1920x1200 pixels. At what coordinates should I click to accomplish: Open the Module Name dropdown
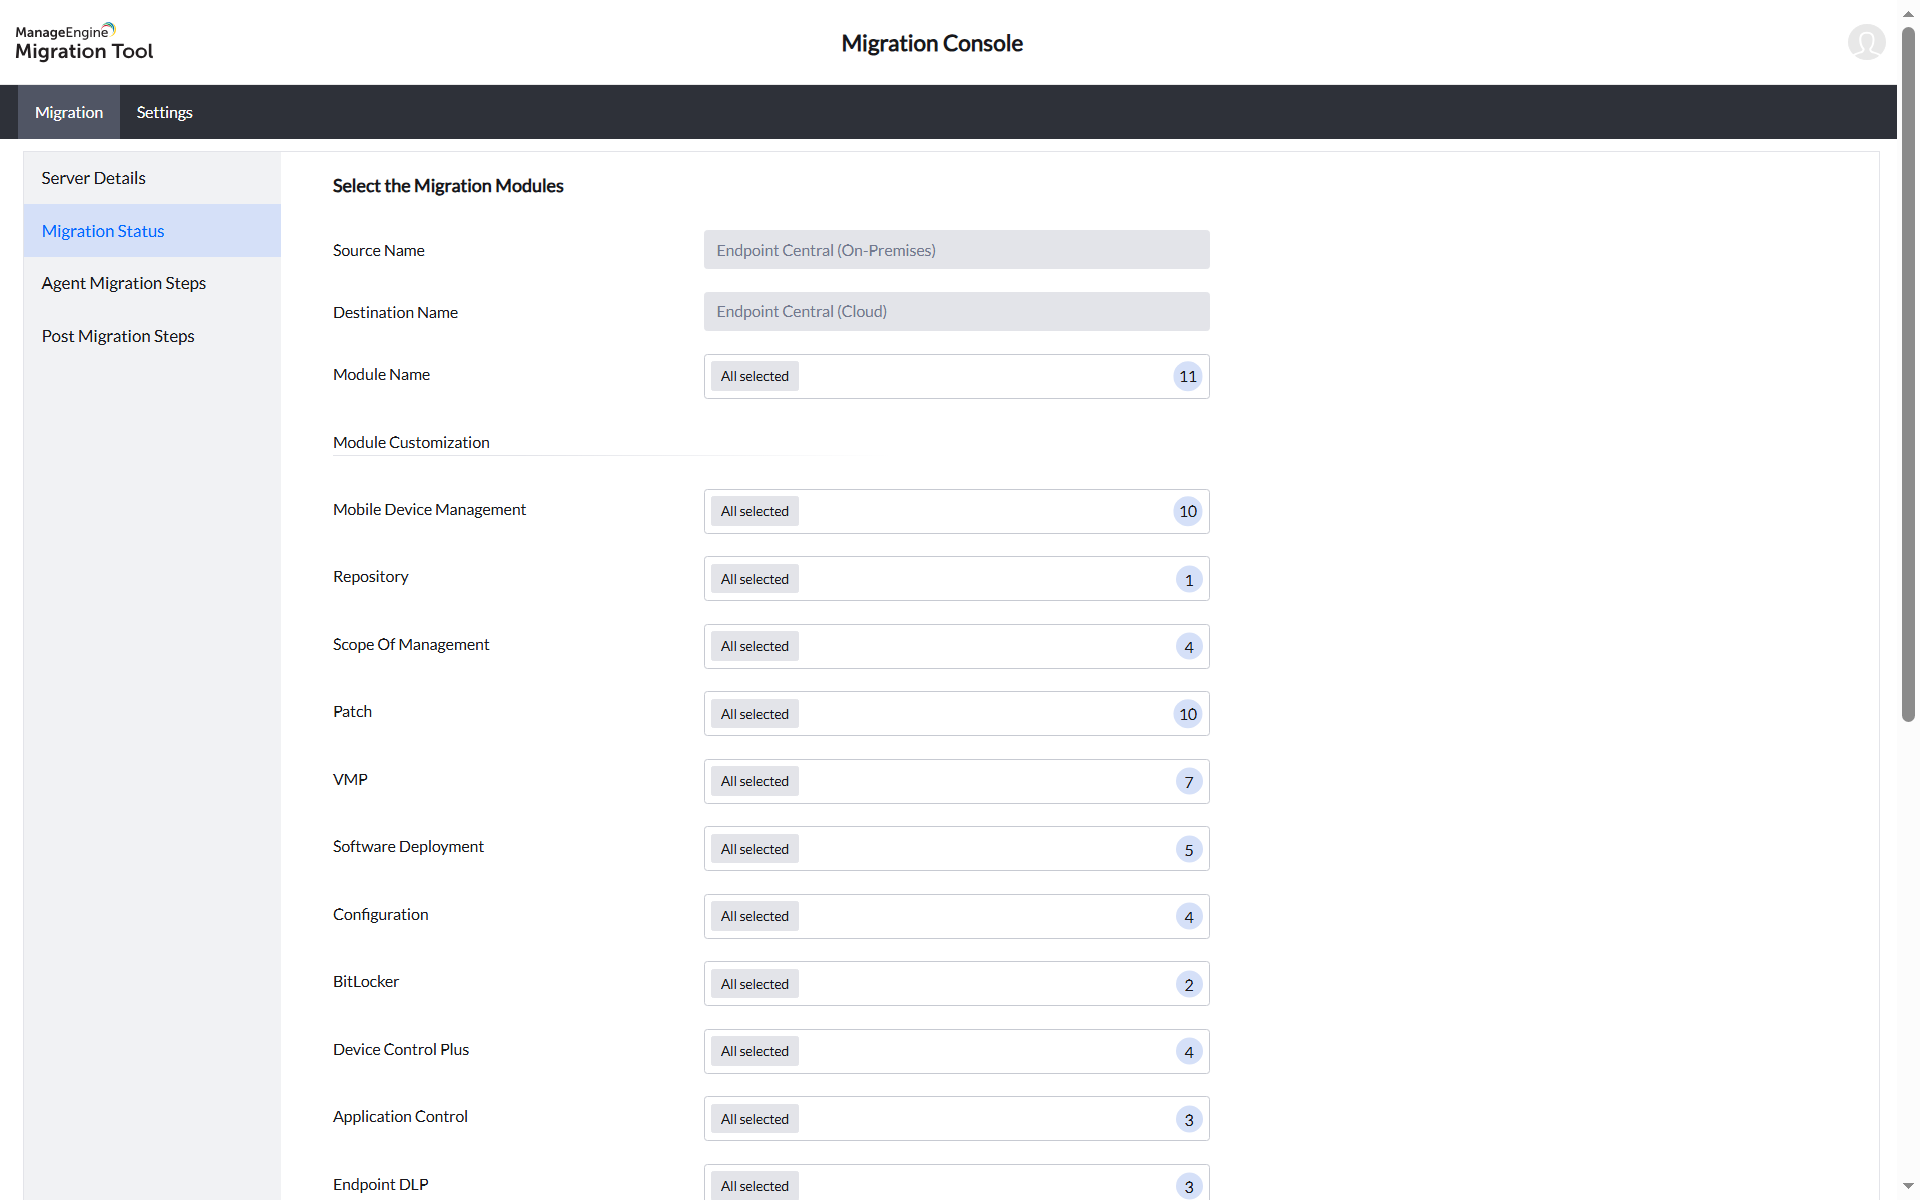point(956,376)
